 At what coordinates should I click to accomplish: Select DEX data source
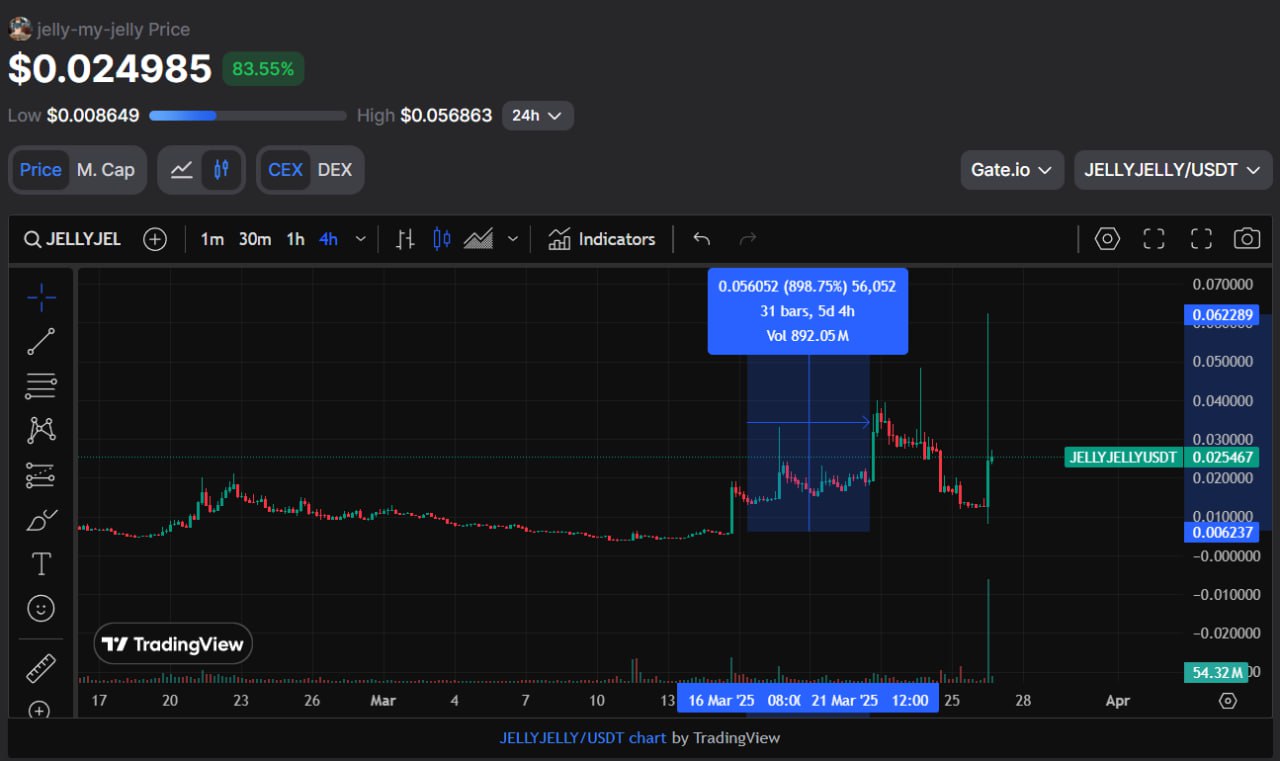coord(335,170)
